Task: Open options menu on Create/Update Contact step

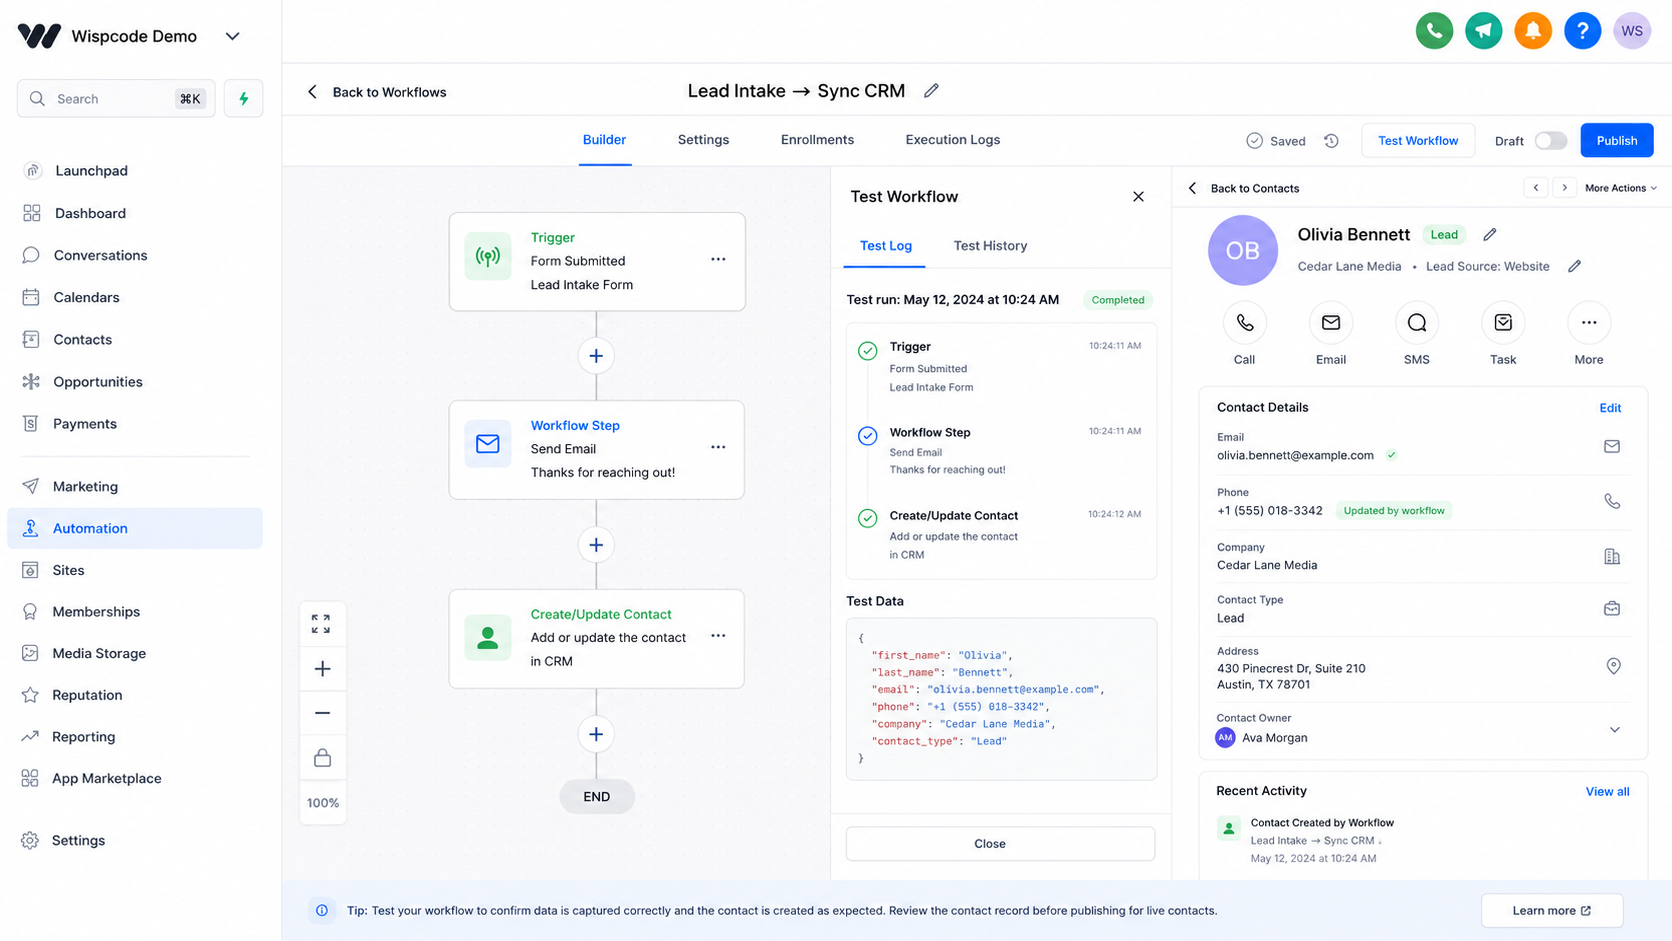Action: click(718, 636)
